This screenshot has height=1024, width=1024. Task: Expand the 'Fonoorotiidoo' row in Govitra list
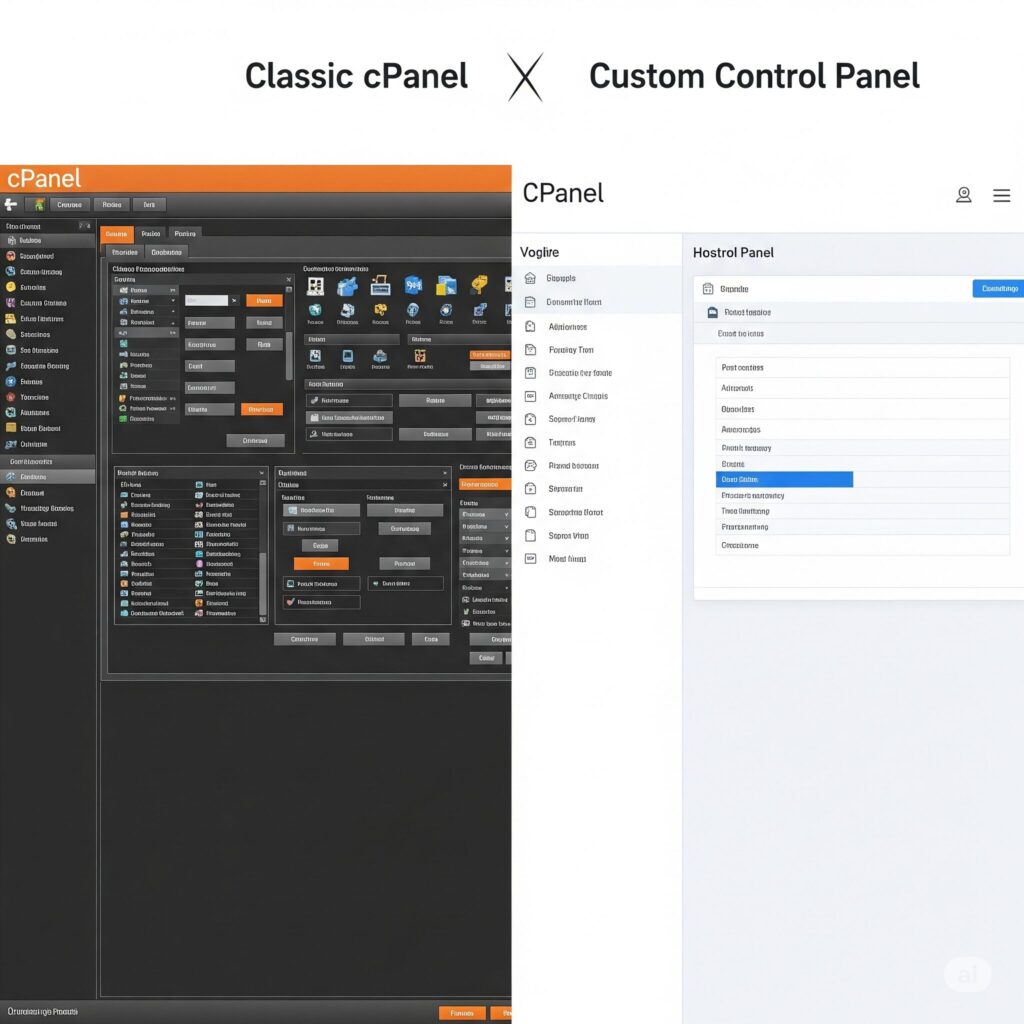click(x=173, y=398)
